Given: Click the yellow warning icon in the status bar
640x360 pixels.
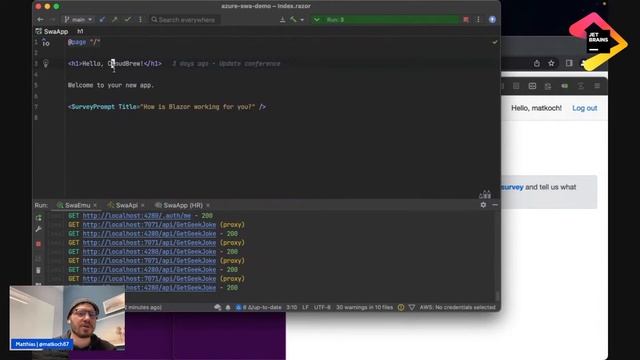Looking at the screenshot, I should pyautogui.click(x=401, y=307).
